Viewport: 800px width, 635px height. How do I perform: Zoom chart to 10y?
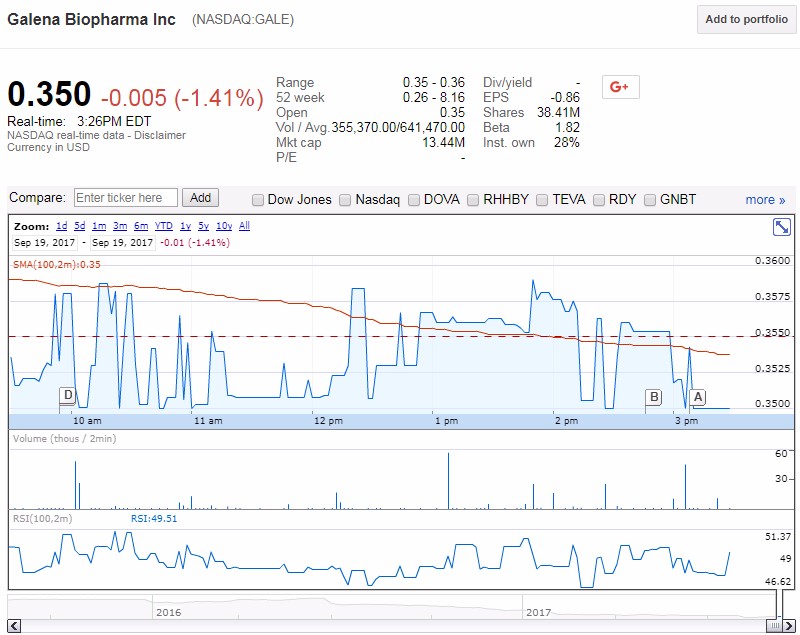click(224, 226)
